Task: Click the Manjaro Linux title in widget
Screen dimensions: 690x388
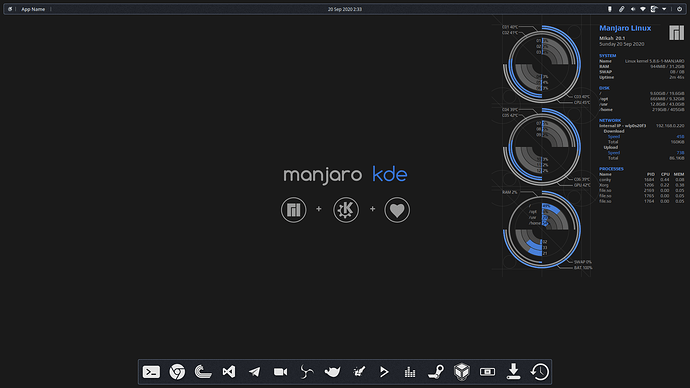Action: click(625, 28)
